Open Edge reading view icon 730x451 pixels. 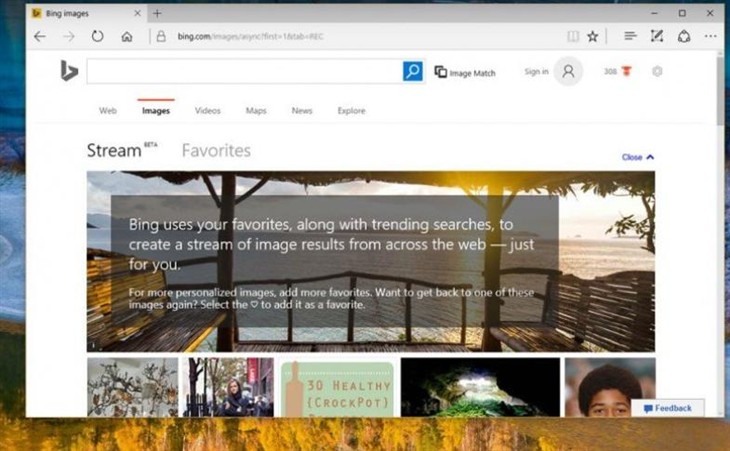coord(573,36)
